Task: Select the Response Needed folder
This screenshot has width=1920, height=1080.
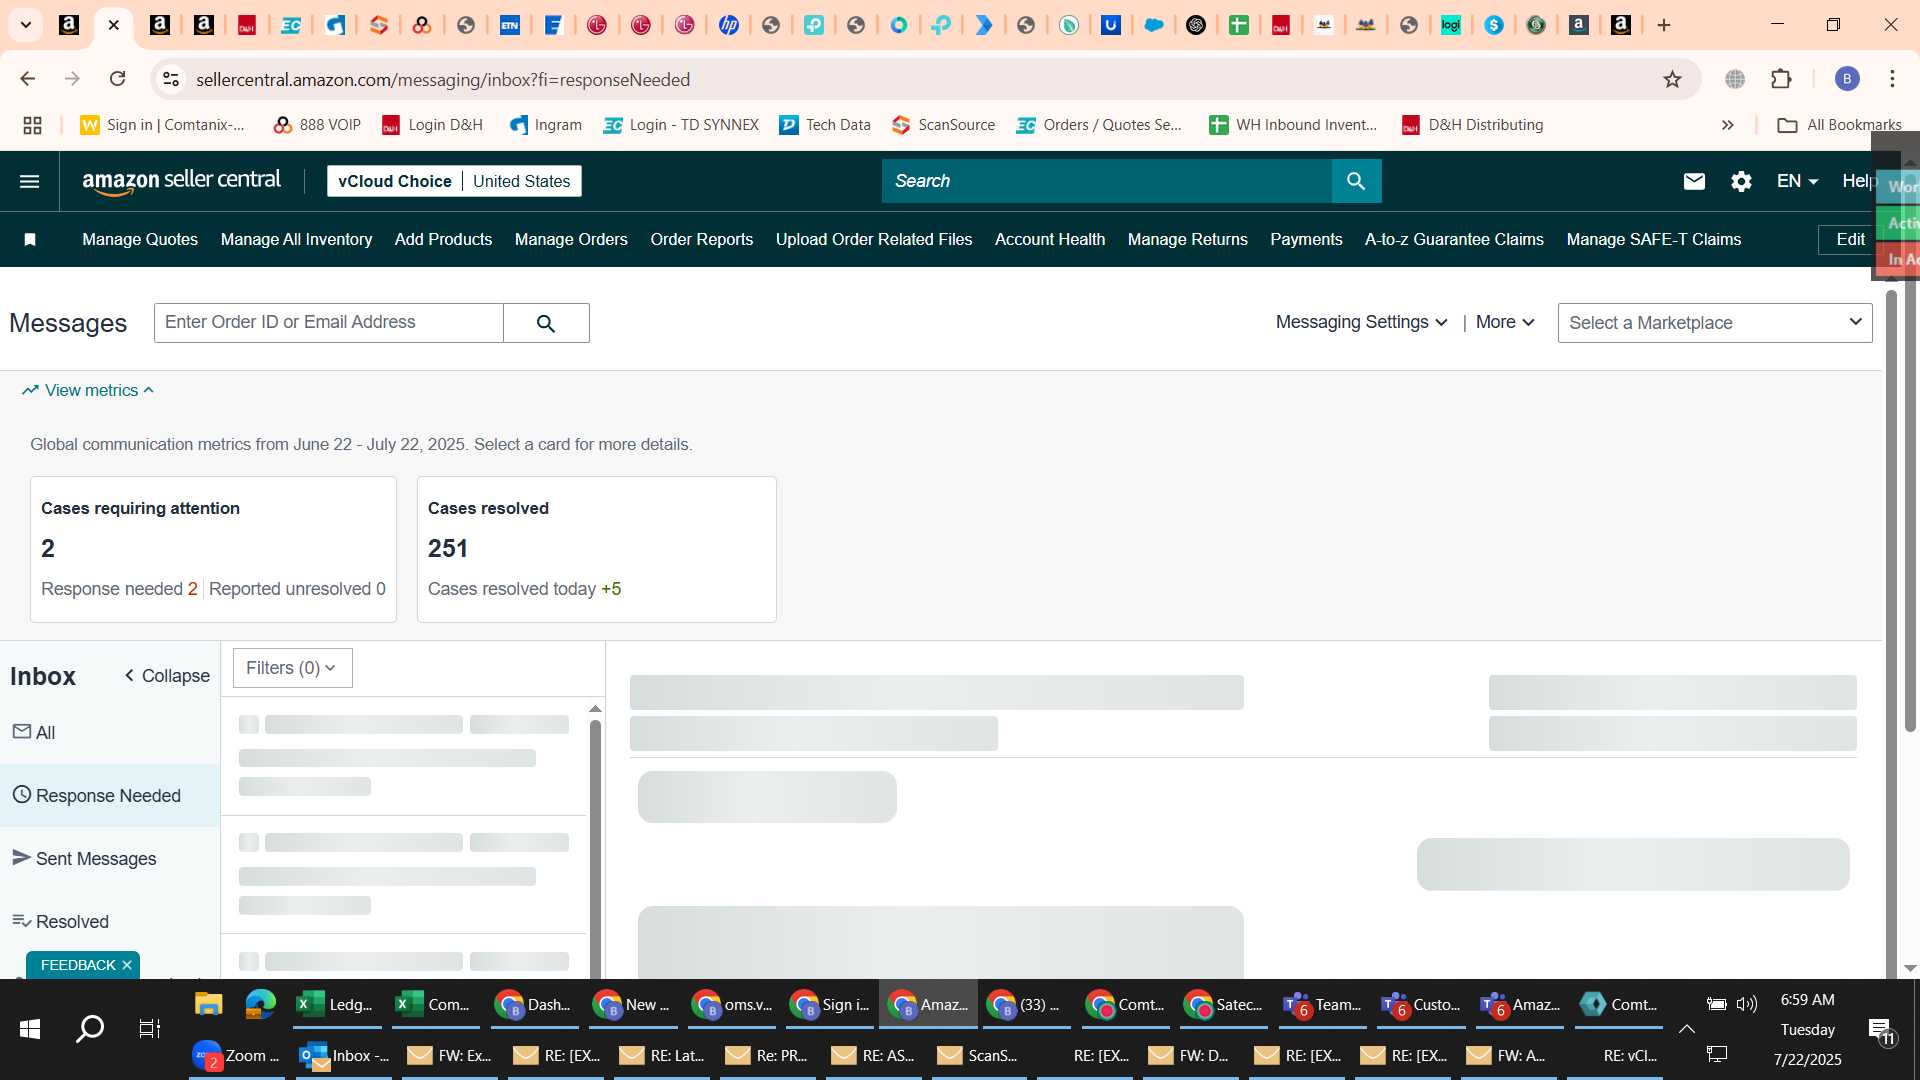Action: click(110, 796)
